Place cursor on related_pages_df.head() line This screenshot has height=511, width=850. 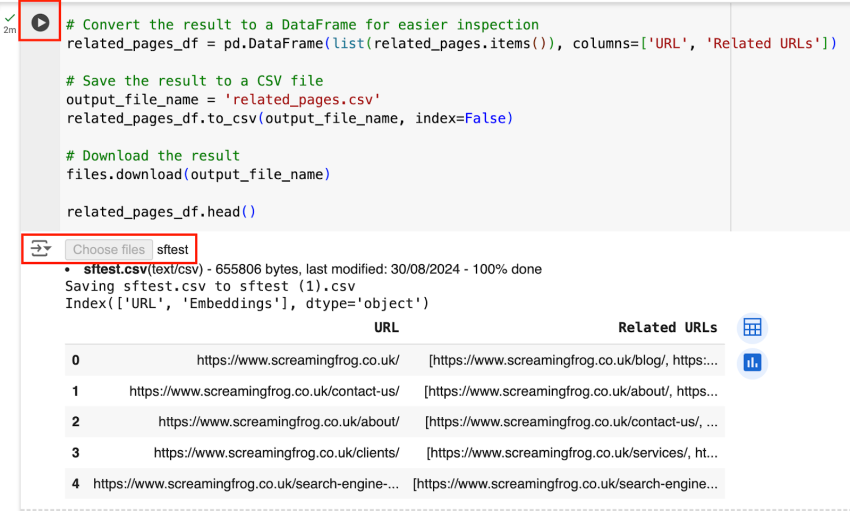[161, 212]
